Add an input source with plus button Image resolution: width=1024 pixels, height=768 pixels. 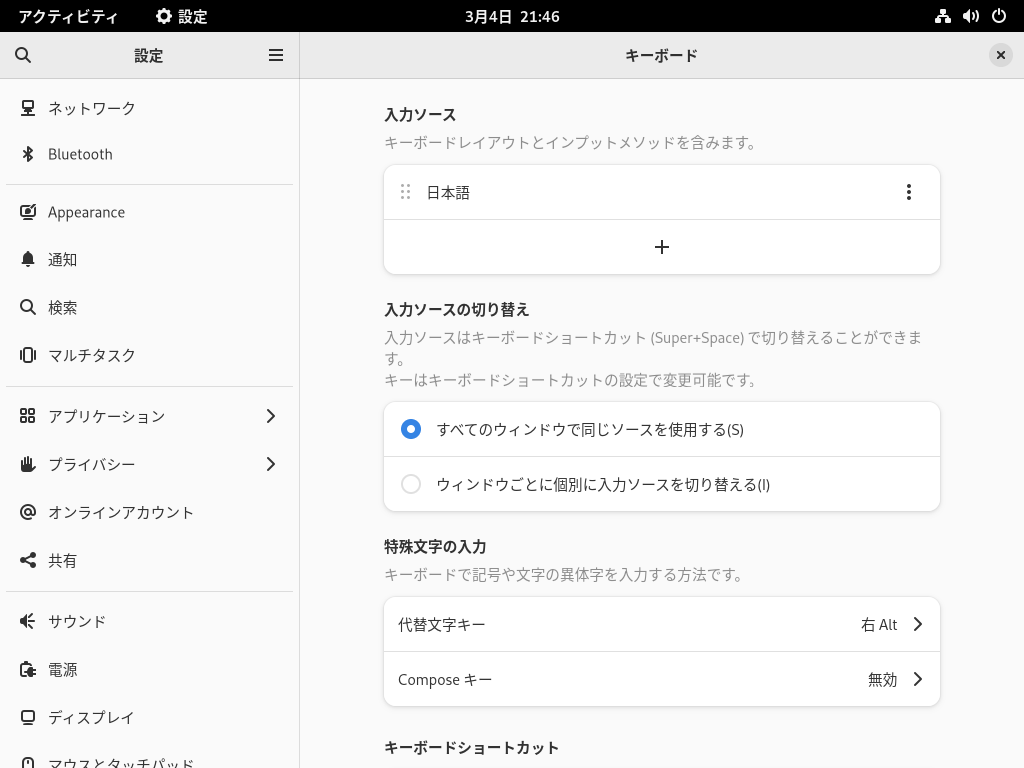coord(662,247)
